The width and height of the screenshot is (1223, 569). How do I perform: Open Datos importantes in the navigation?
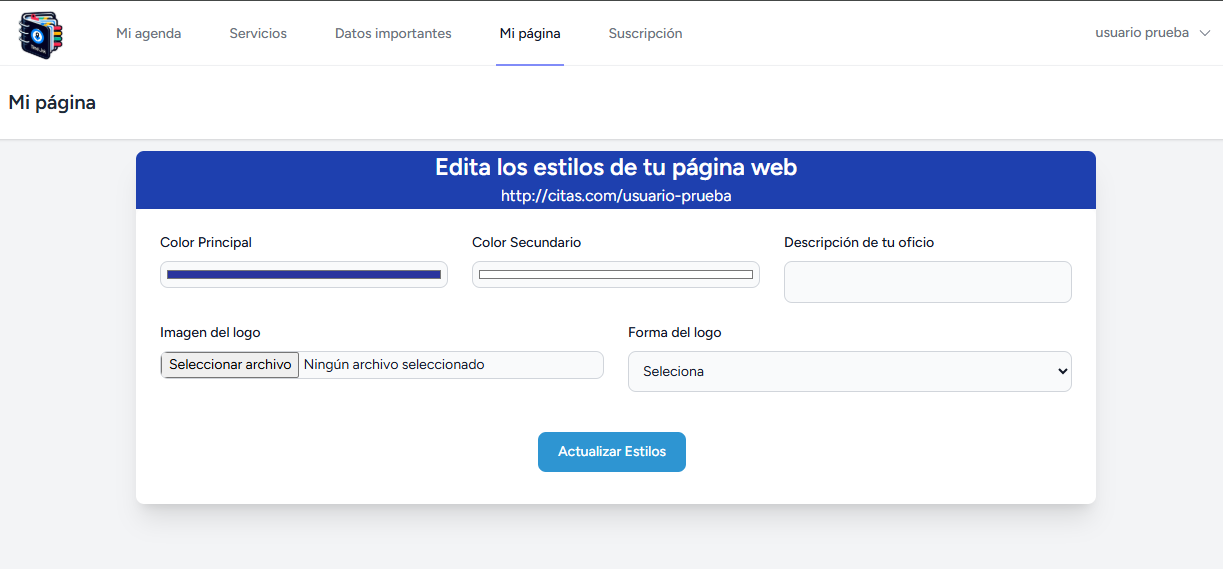(393, 33)
